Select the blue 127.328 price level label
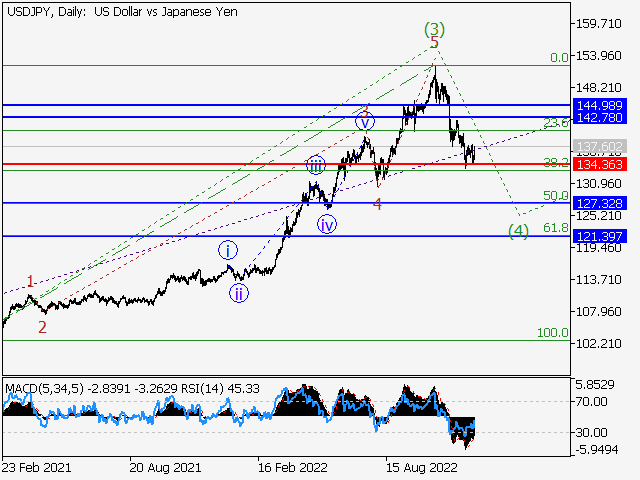This screenshot has width=640, height=480. 600,203
